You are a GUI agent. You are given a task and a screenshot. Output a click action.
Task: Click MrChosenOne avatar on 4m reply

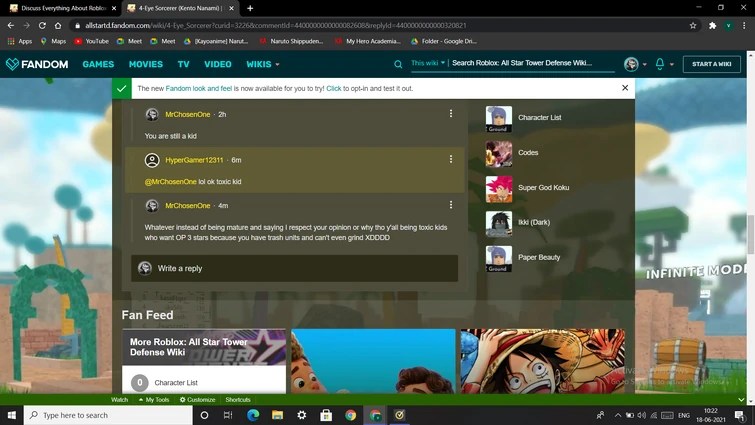[x=152, y=206]
